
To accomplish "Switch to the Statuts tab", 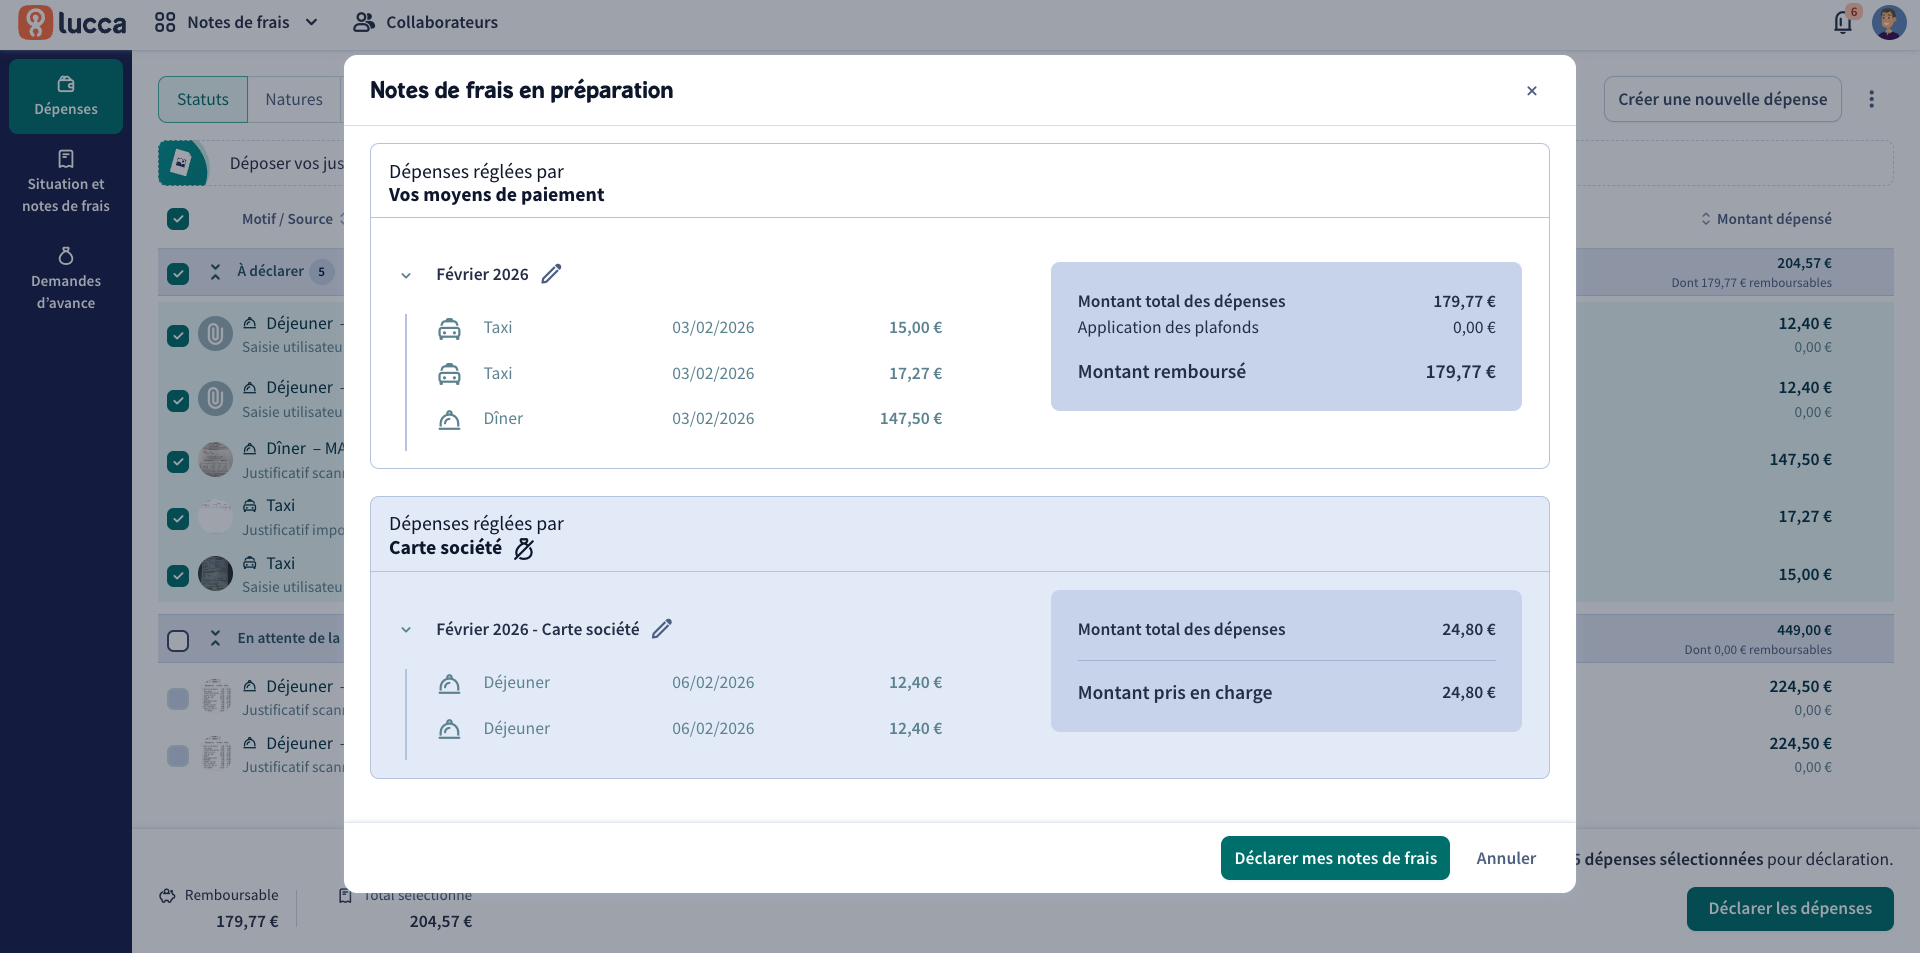I will [203, 99].
